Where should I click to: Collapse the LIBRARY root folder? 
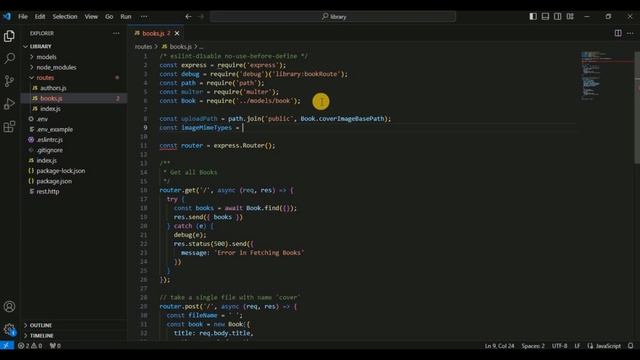click(40, 47)
